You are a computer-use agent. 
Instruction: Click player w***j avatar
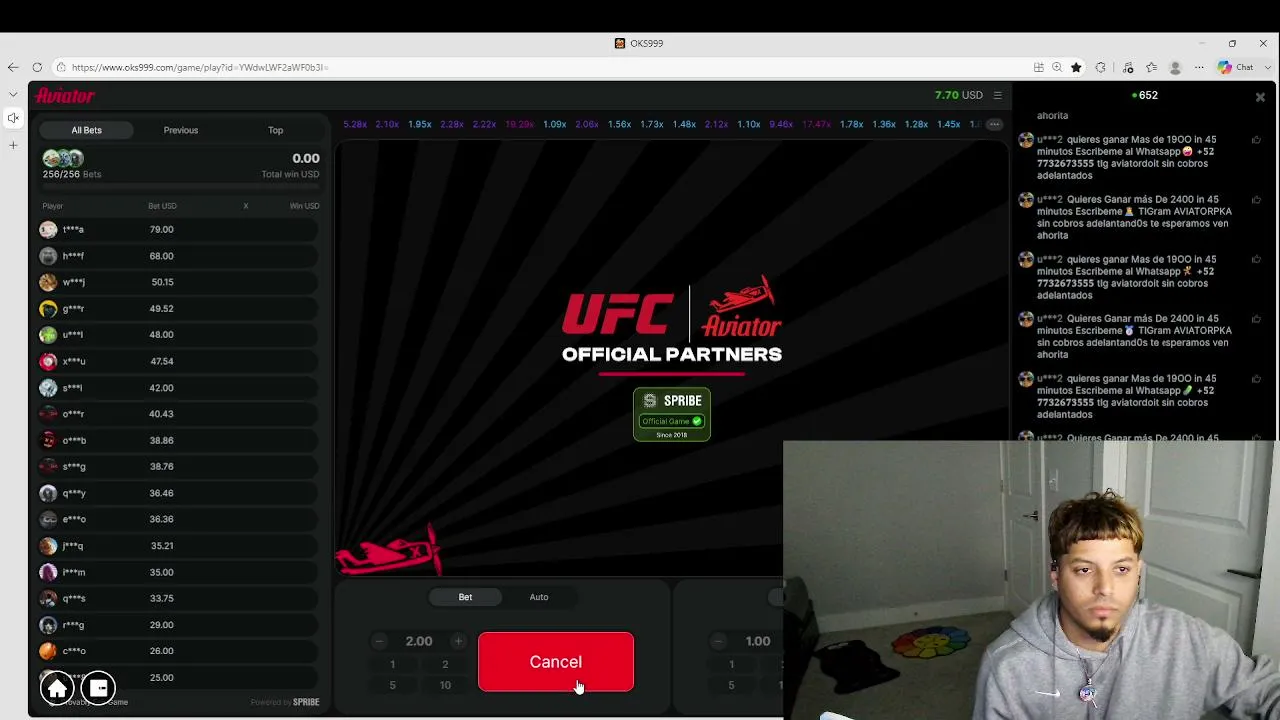click(x=48, y=282)
